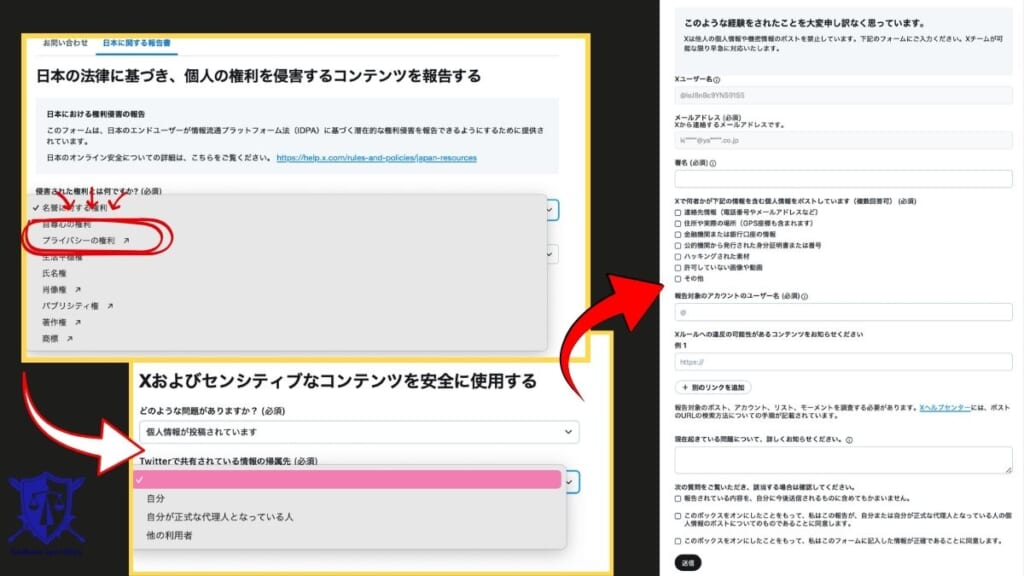Click info icon next to 現在起きている問題 question
Viewport: 1024px width, 576px height.
click(x=849, y=439)
